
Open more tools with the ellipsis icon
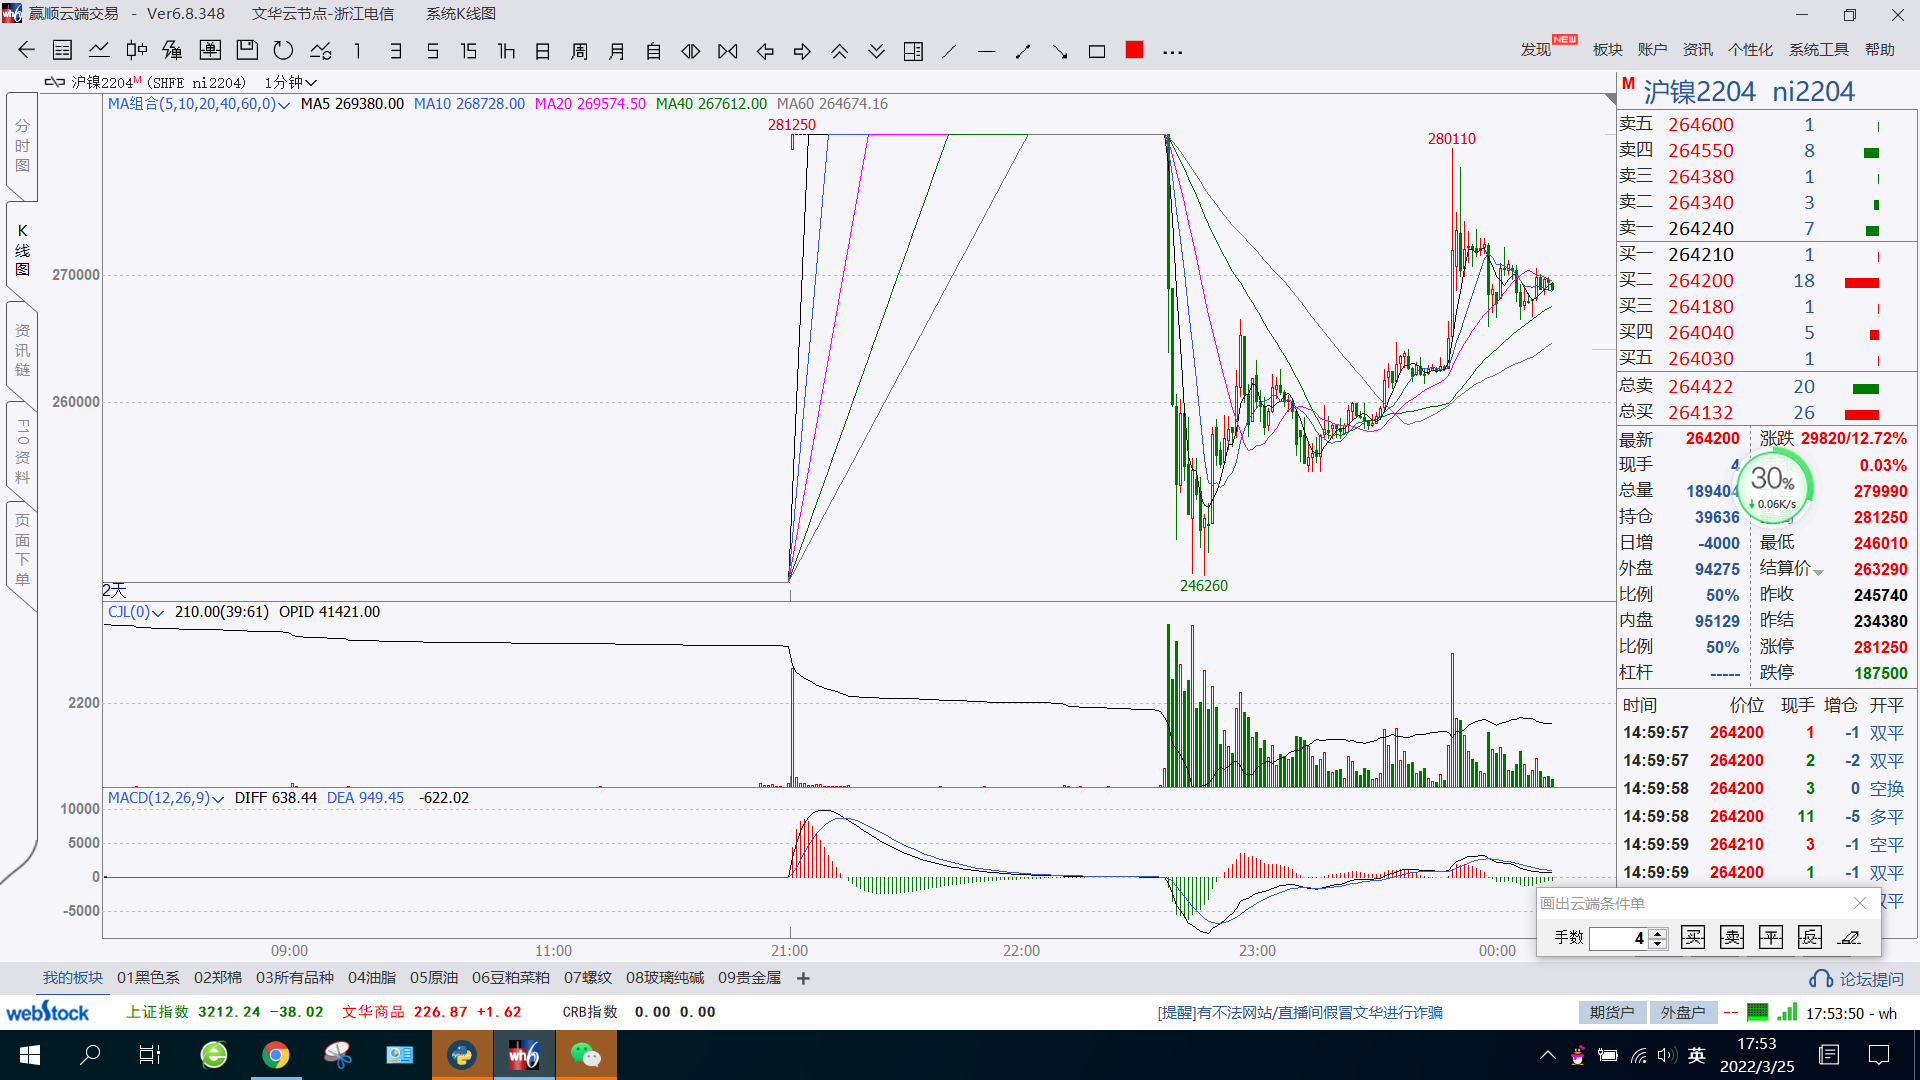coord(1172,52)
